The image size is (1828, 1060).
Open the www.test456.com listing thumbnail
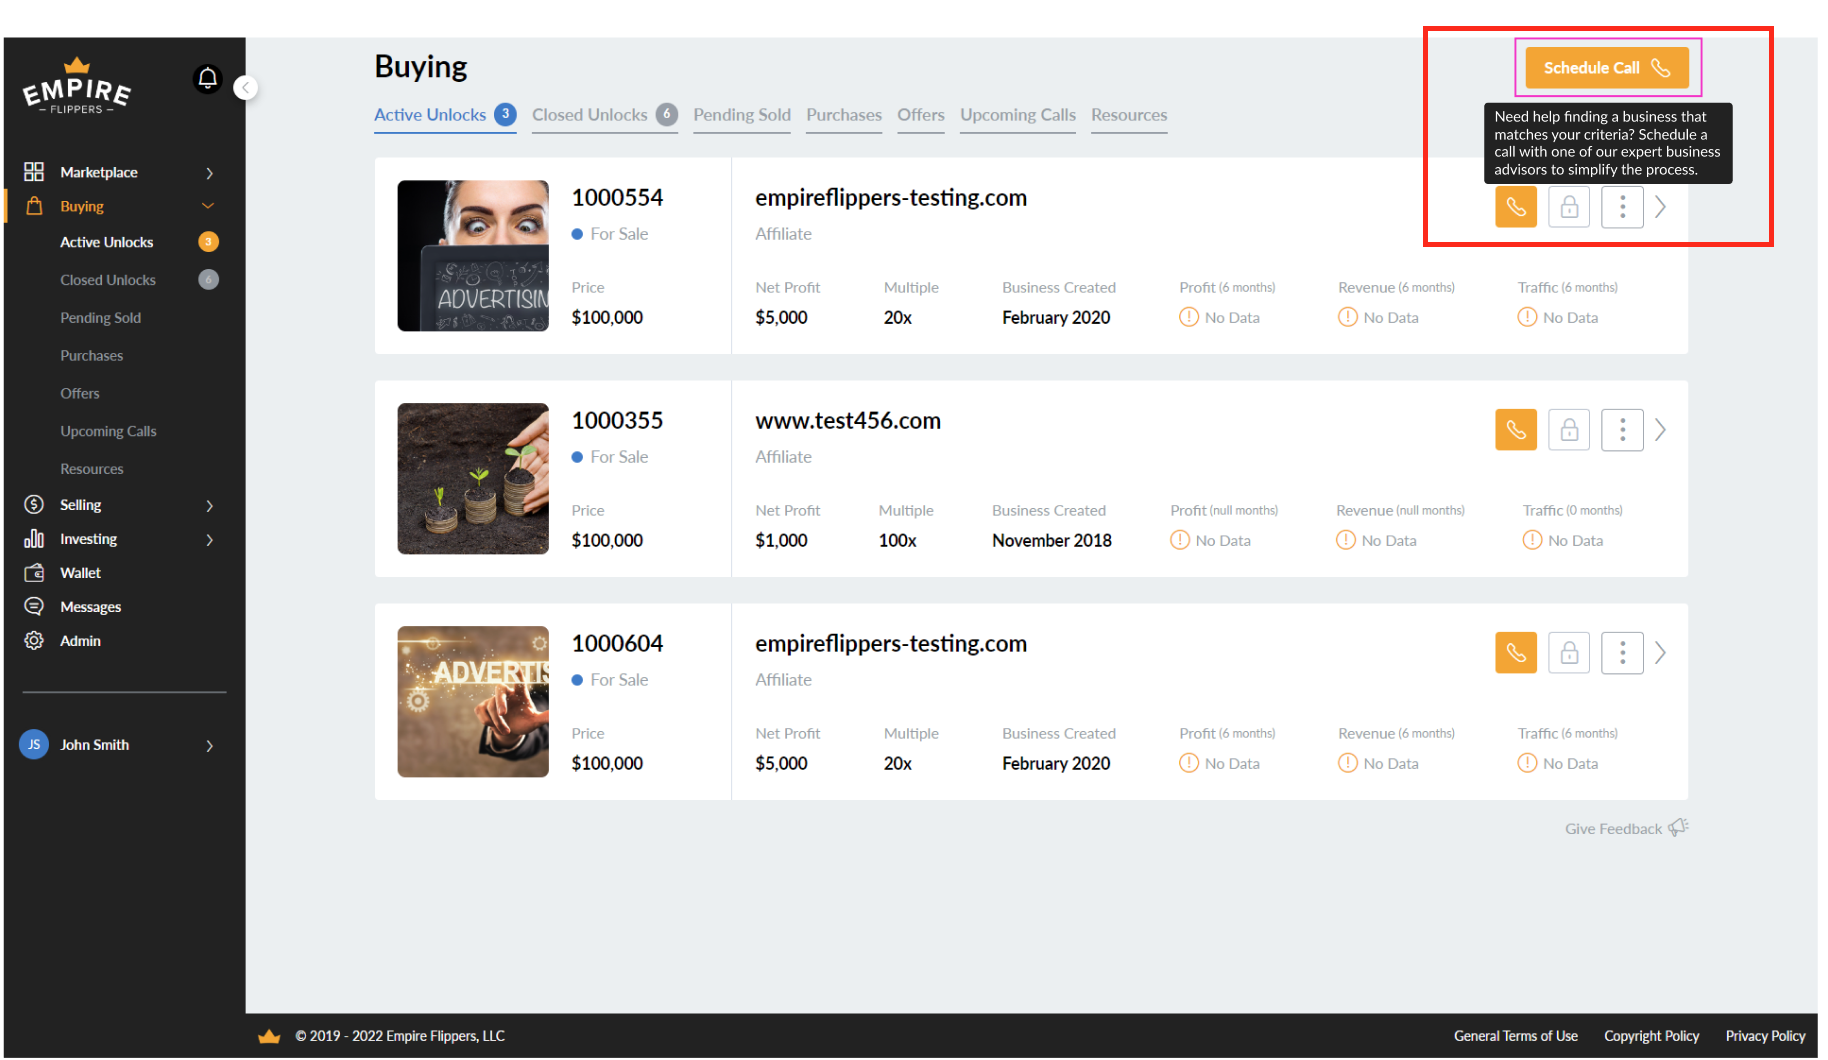point(473,478)
